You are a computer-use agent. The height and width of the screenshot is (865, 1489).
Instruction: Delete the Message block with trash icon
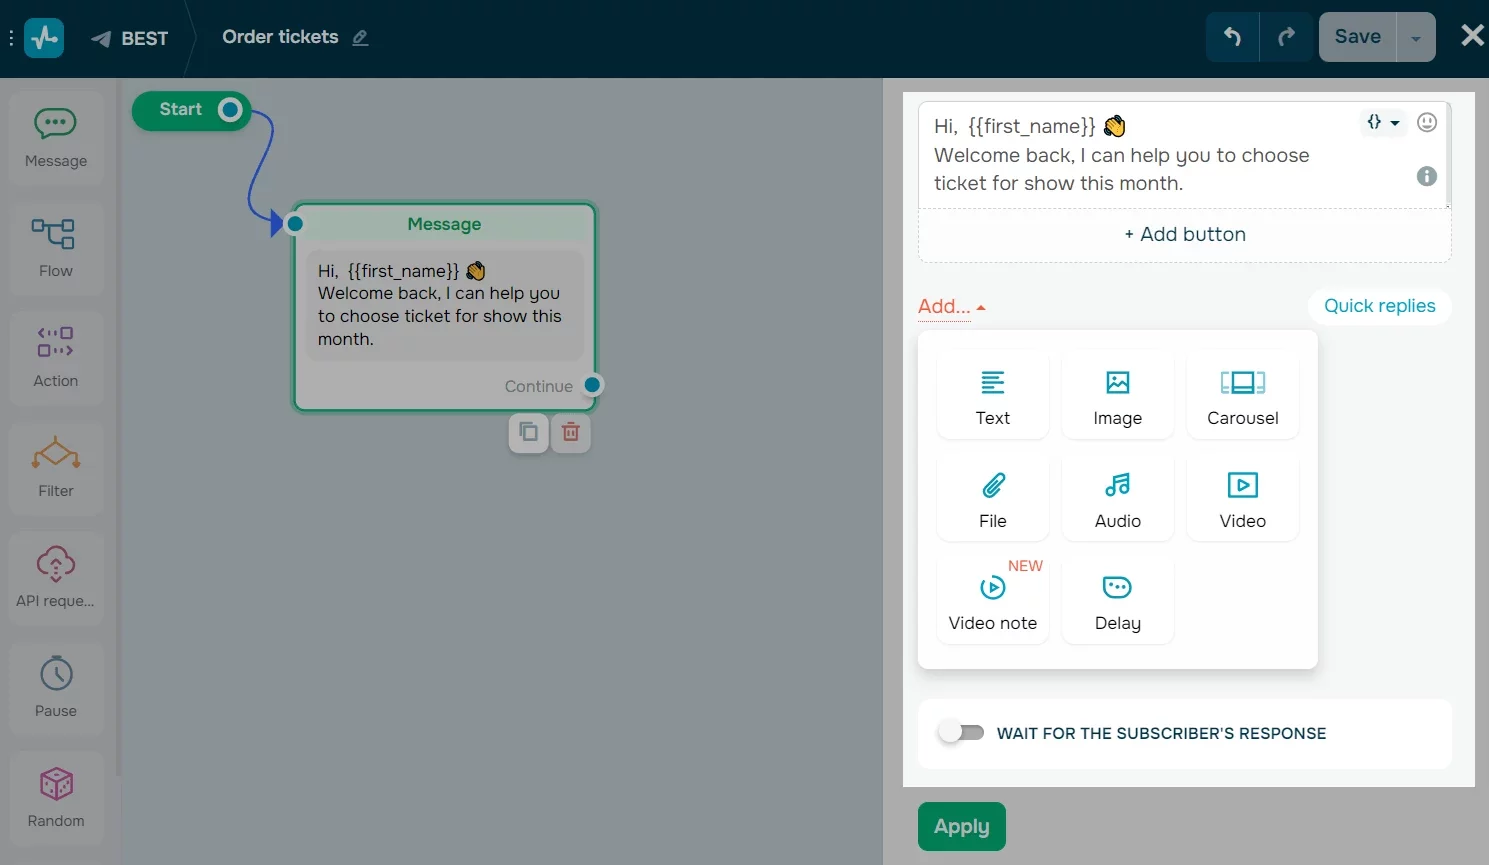(570, 432)
